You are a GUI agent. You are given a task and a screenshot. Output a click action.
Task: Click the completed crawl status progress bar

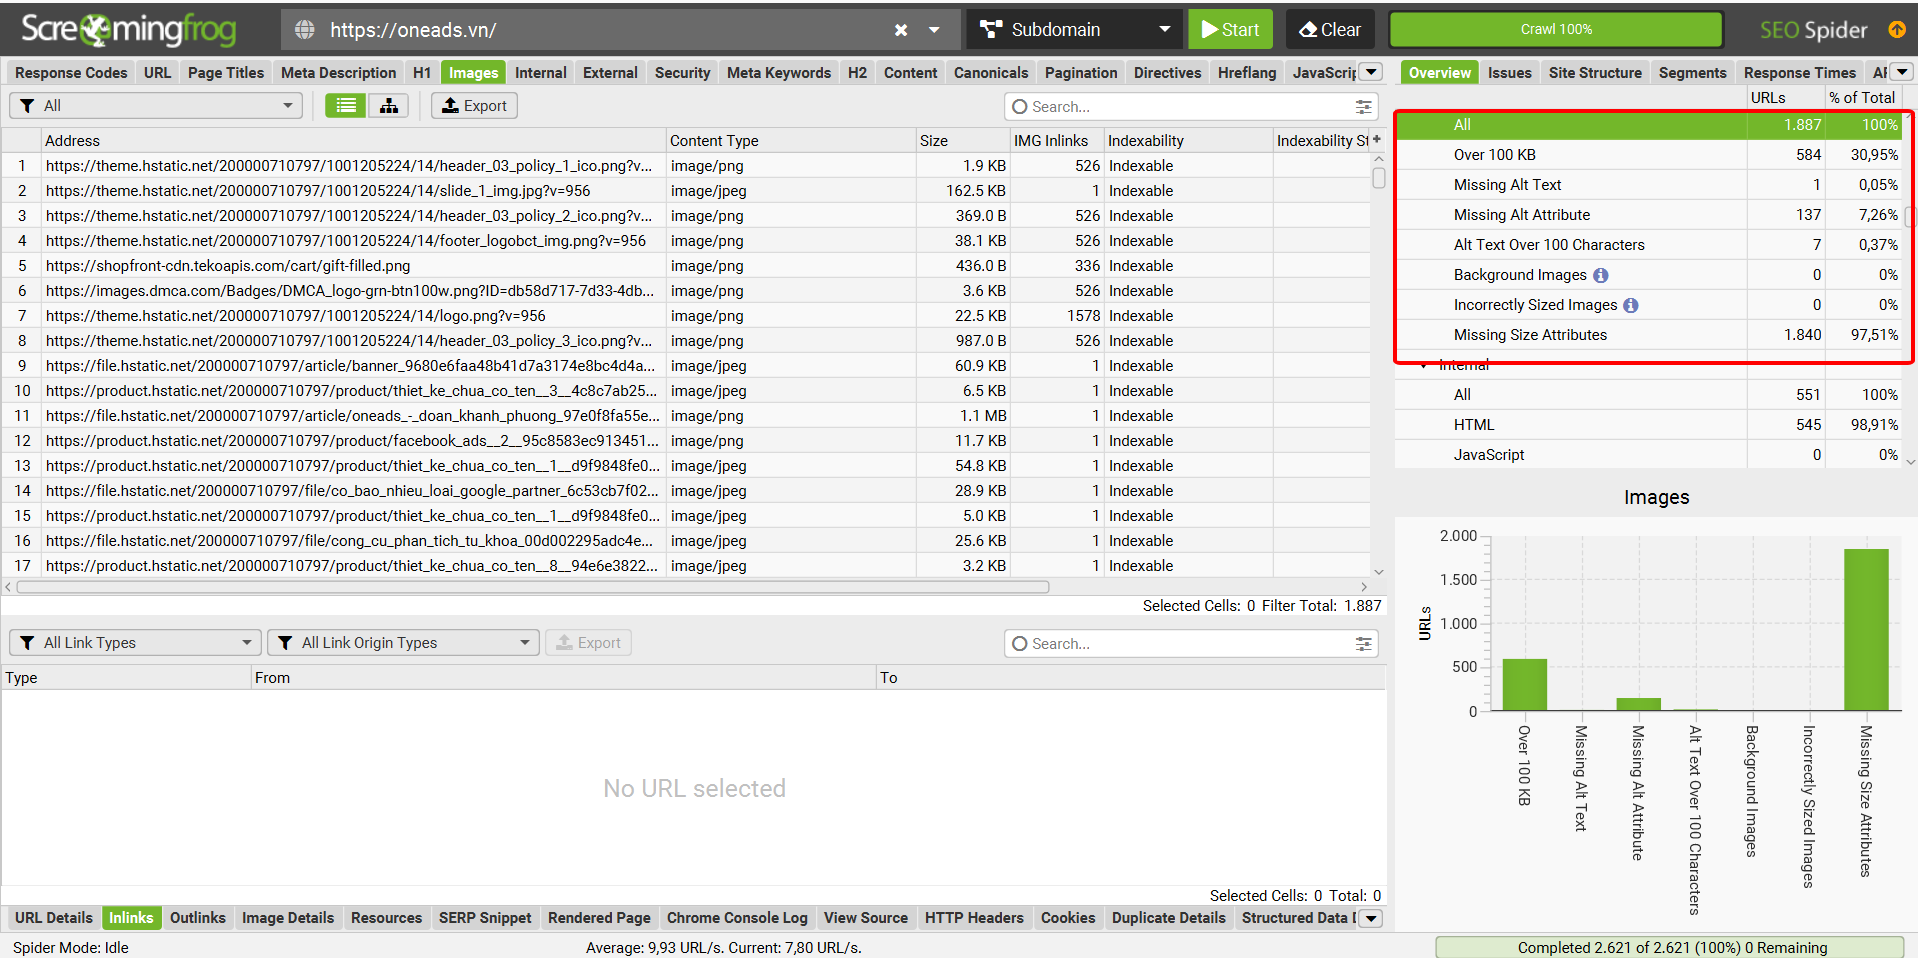(1670, 947)
